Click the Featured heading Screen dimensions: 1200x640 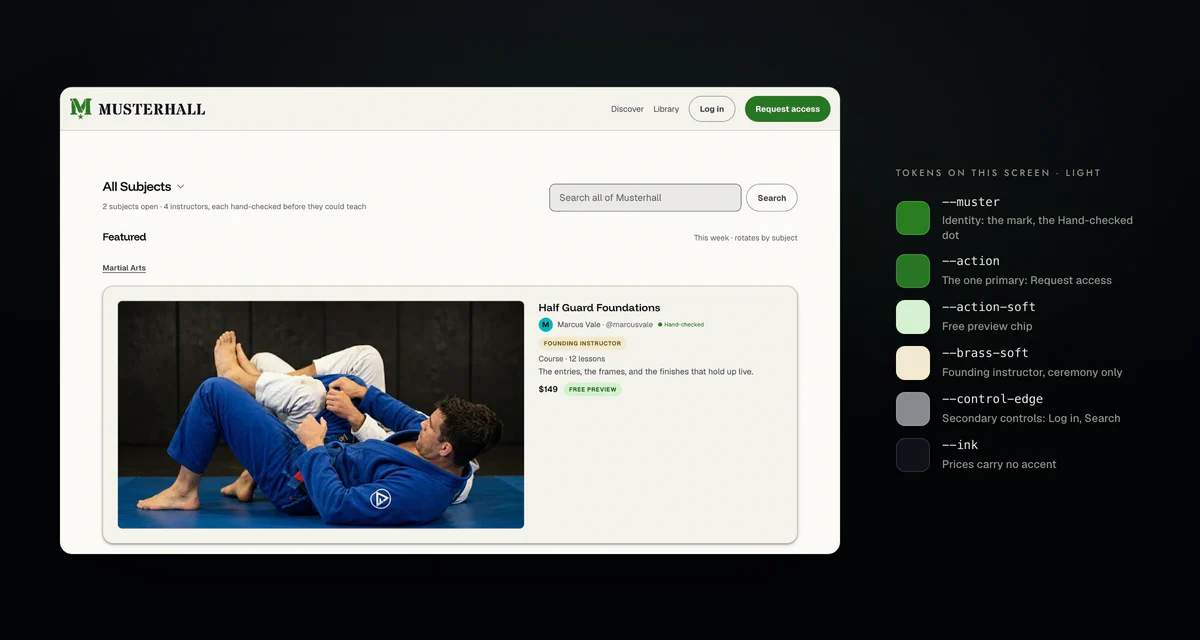124,237
